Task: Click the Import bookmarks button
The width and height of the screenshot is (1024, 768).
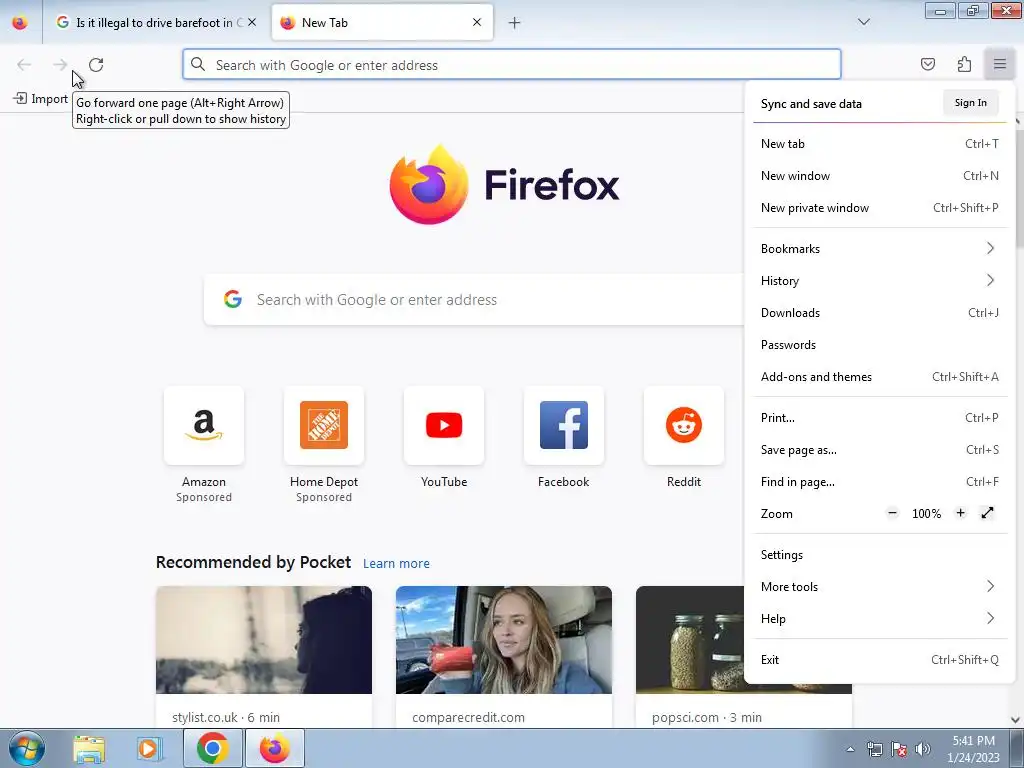Action: tap(40, 99)
